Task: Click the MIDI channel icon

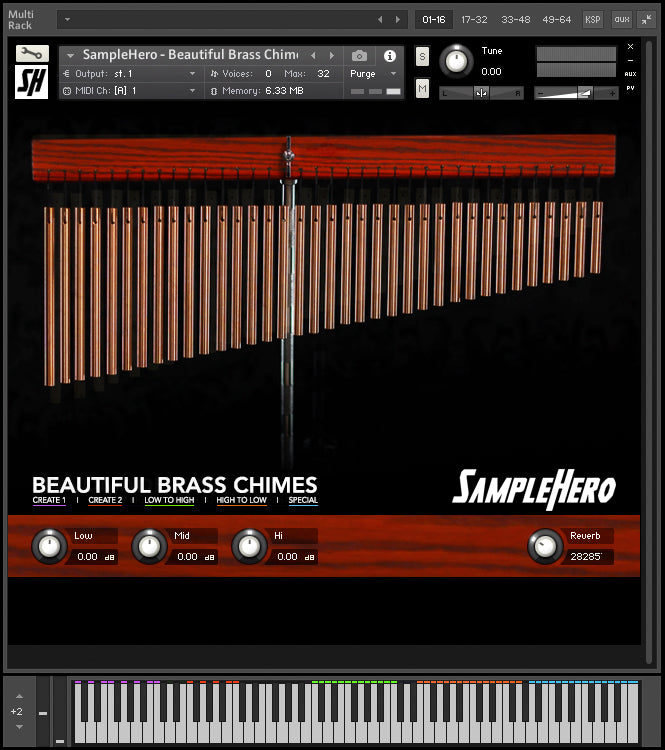Action: 67,91
